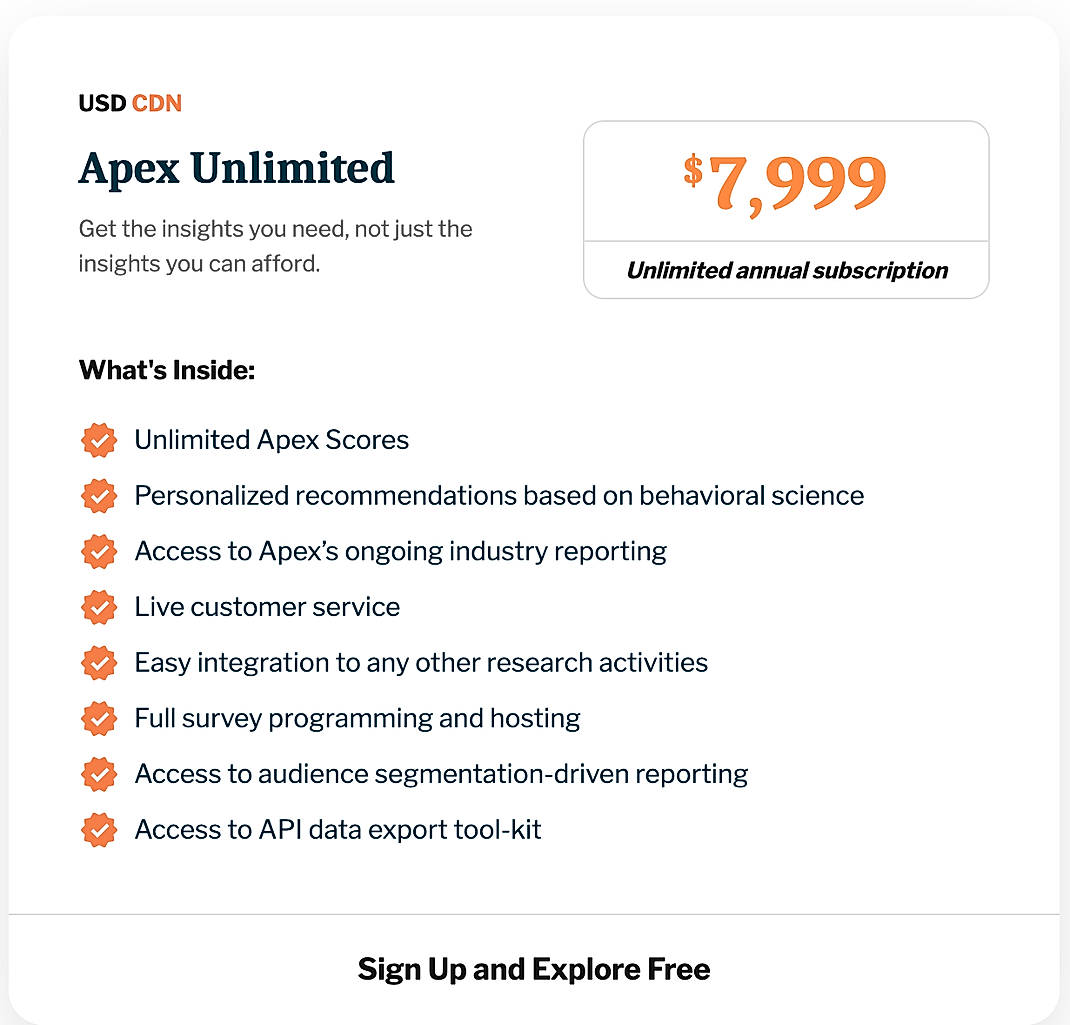Click the What's Inside section header

click(167, 370)
